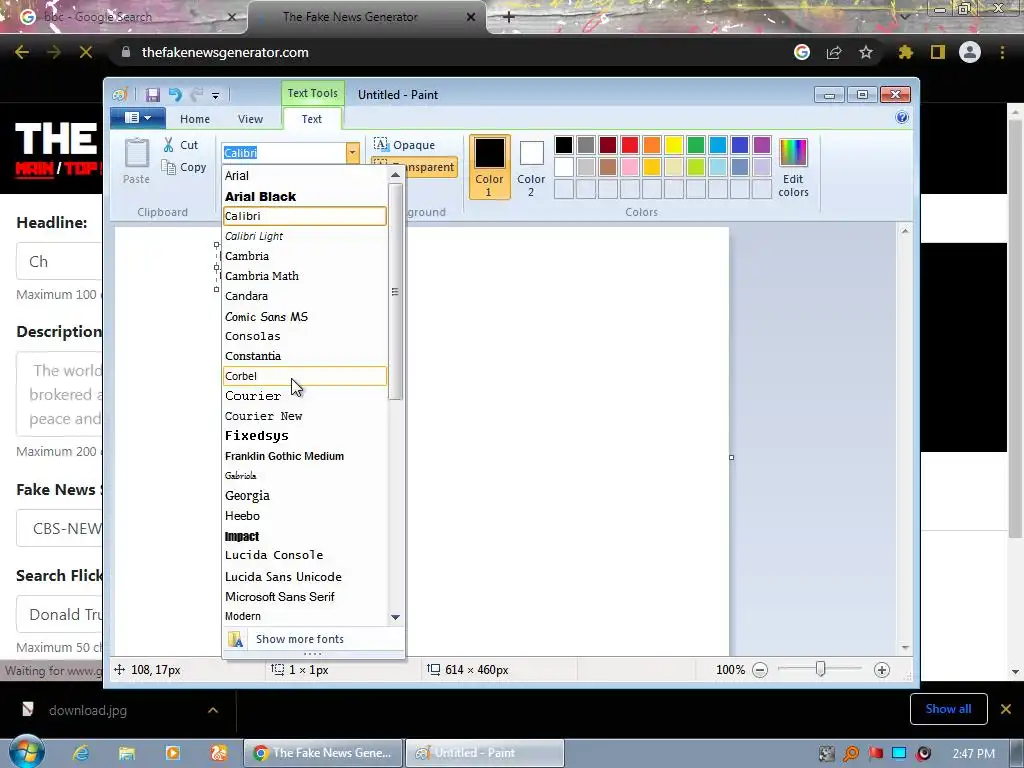
Task: Click the Chrome address bar URL
Action: tap(225, 52)
